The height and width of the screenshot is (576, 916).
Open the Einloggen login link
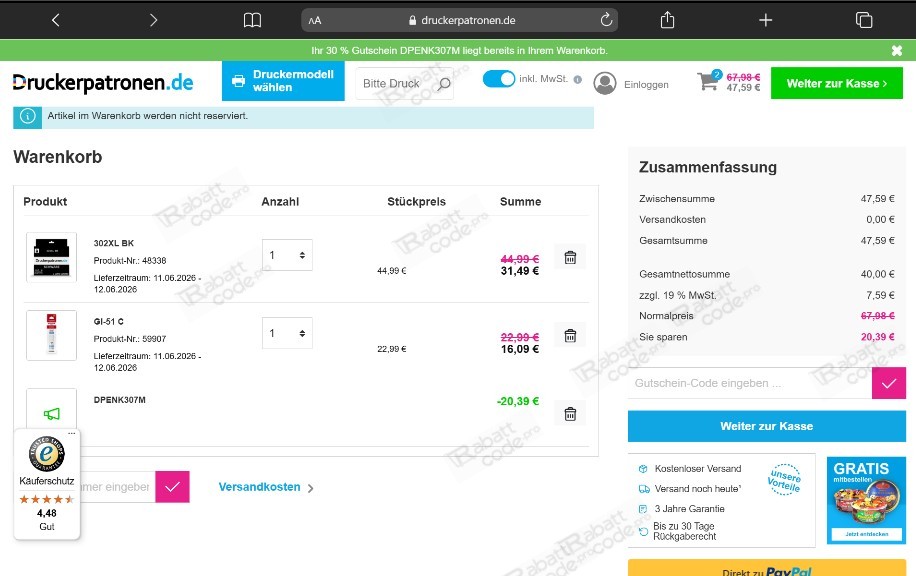click(x=646, y=85)
